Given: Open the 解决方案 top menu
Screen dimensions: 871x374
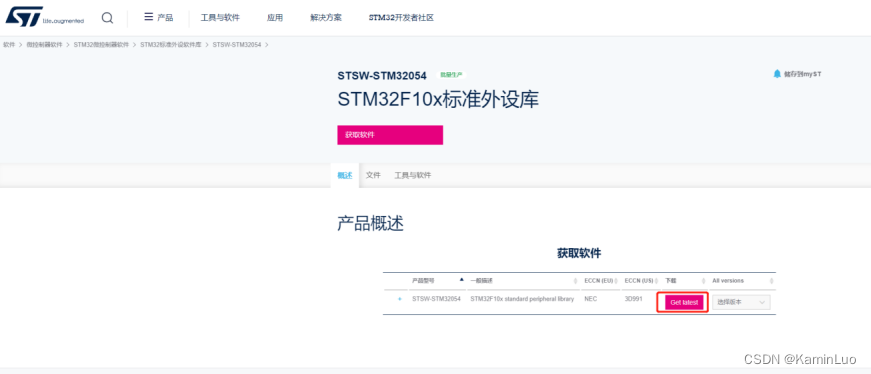Looking at the screenshot, I should 326,18.
